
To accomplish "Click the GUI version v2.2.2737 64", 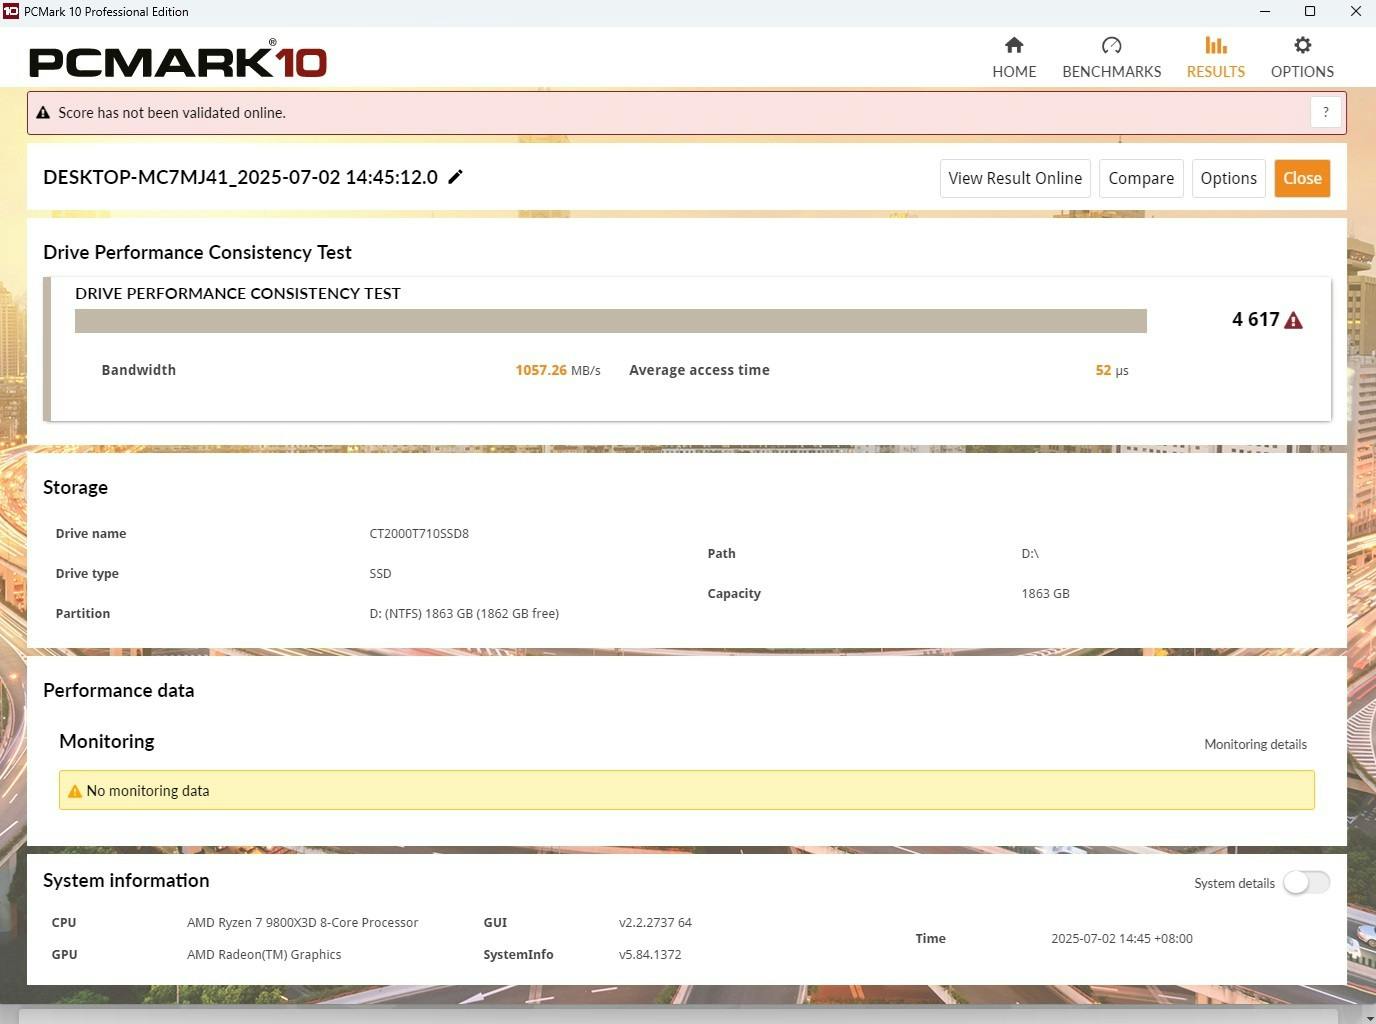I will tap(655, 922).
